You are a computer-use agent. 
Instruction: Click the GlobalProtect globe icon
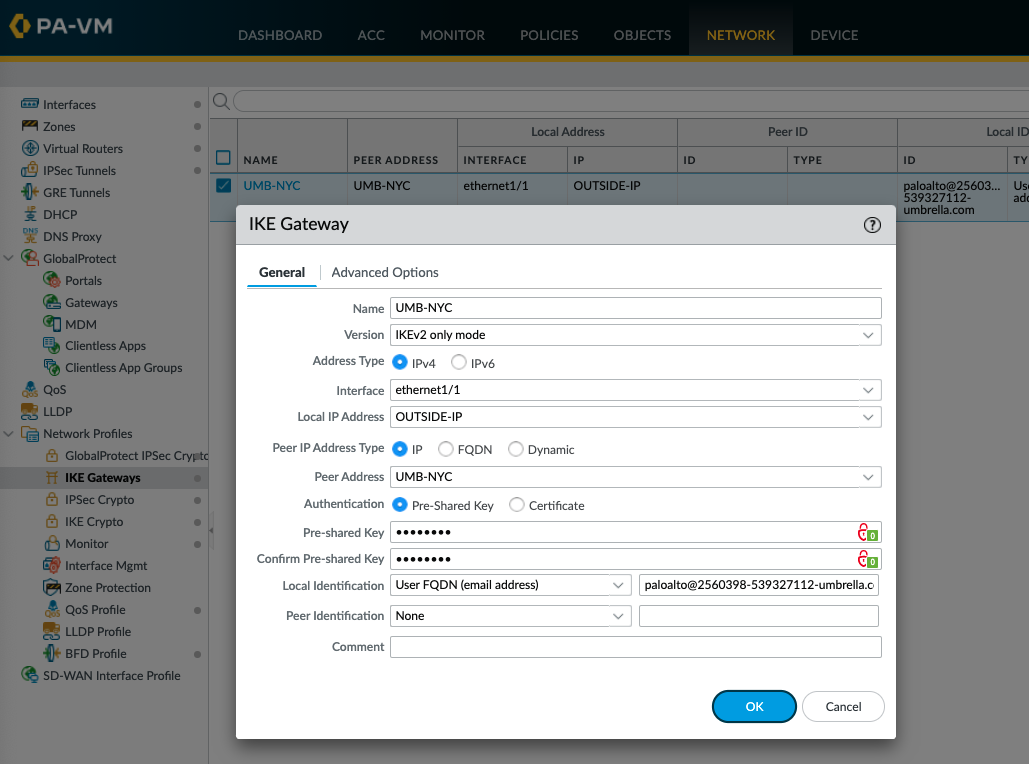pyautogui.click(x=30, y=258)
